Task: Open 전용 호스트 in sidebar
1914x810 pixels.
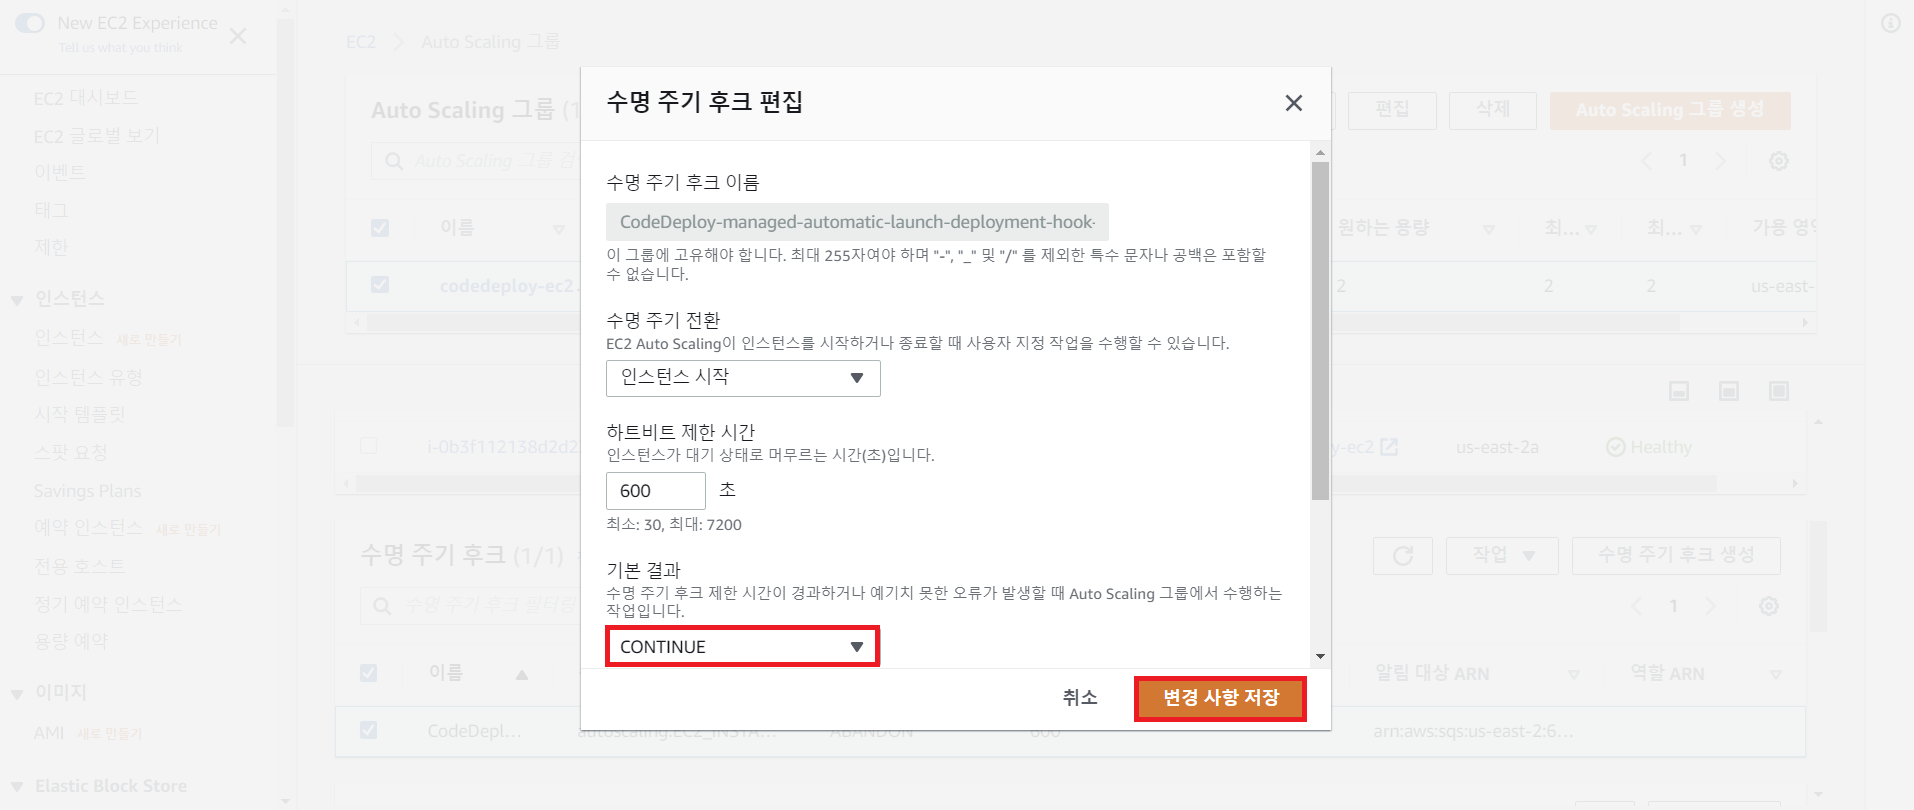Action: 79,566
